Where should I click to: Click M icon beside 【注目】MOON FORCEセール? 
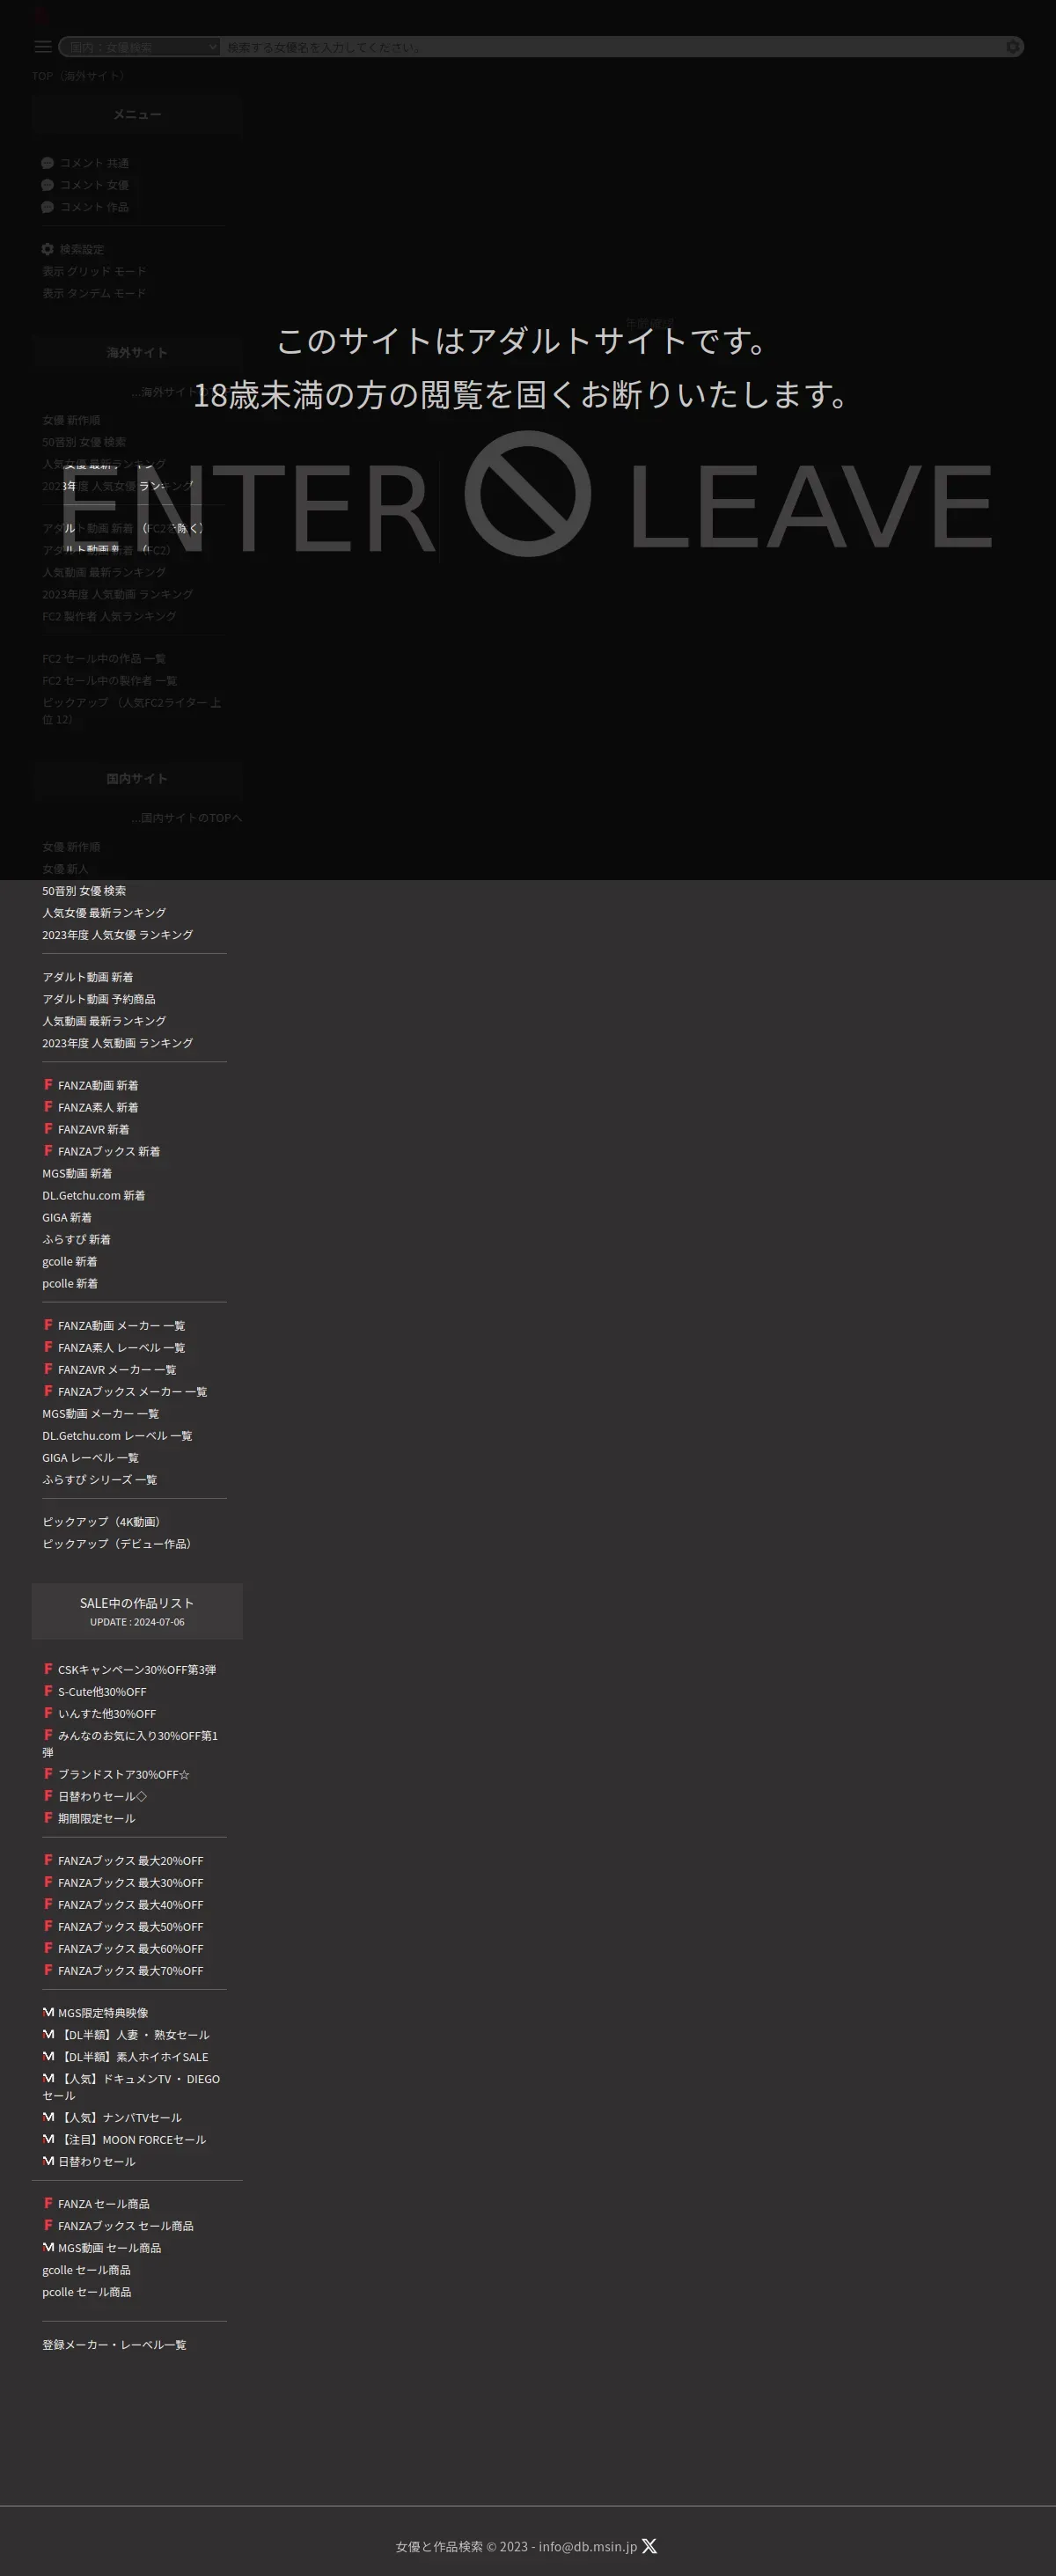click(48, 2138)
